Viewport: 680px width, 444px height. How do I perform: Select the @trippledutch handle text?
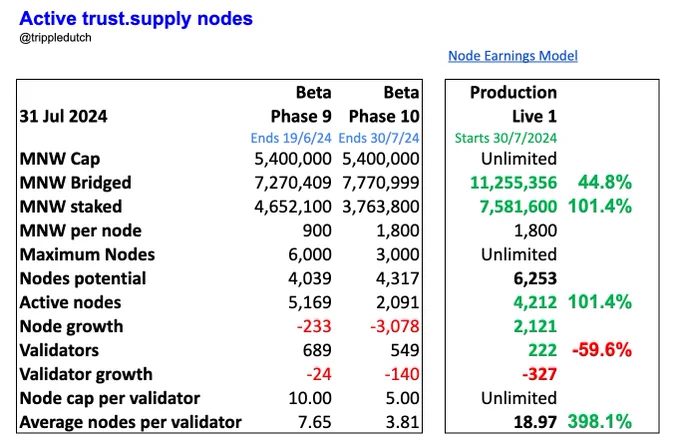pyautogui.click(x=55, y=38)
